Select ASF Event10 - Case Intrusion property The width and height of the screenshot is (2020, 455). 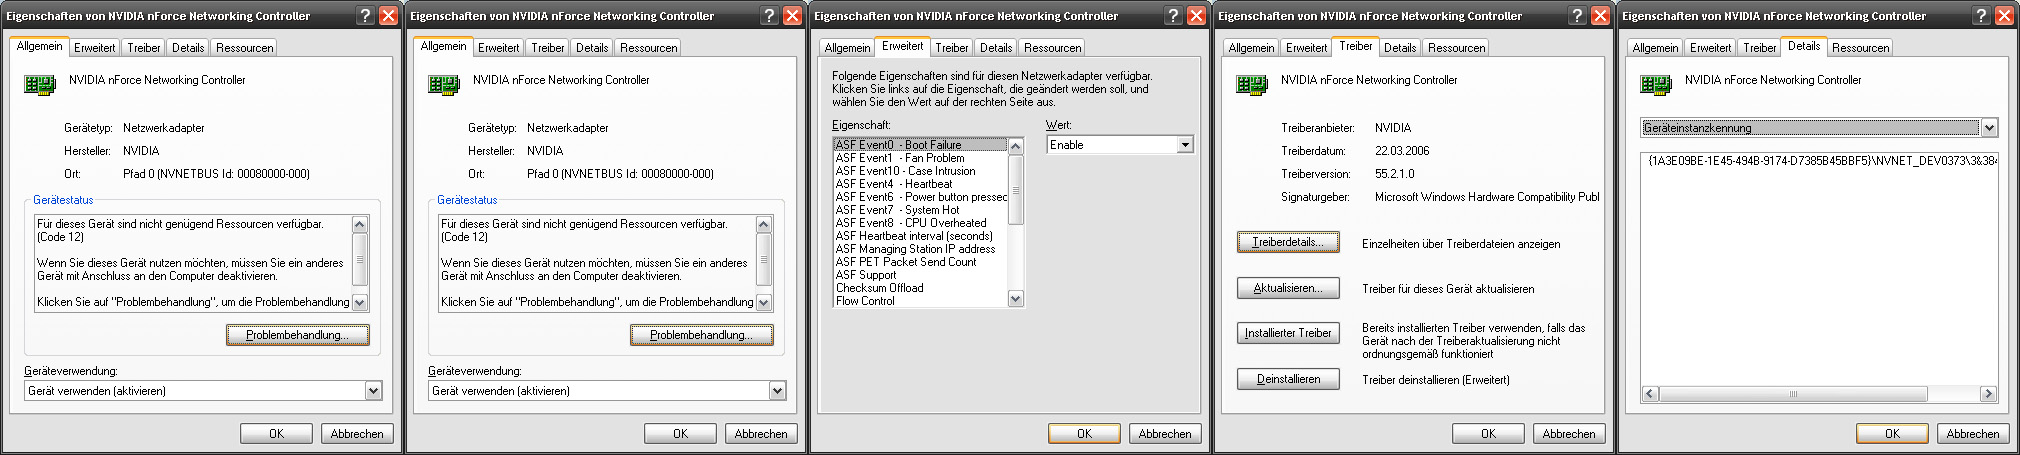[x=920, y=171]
